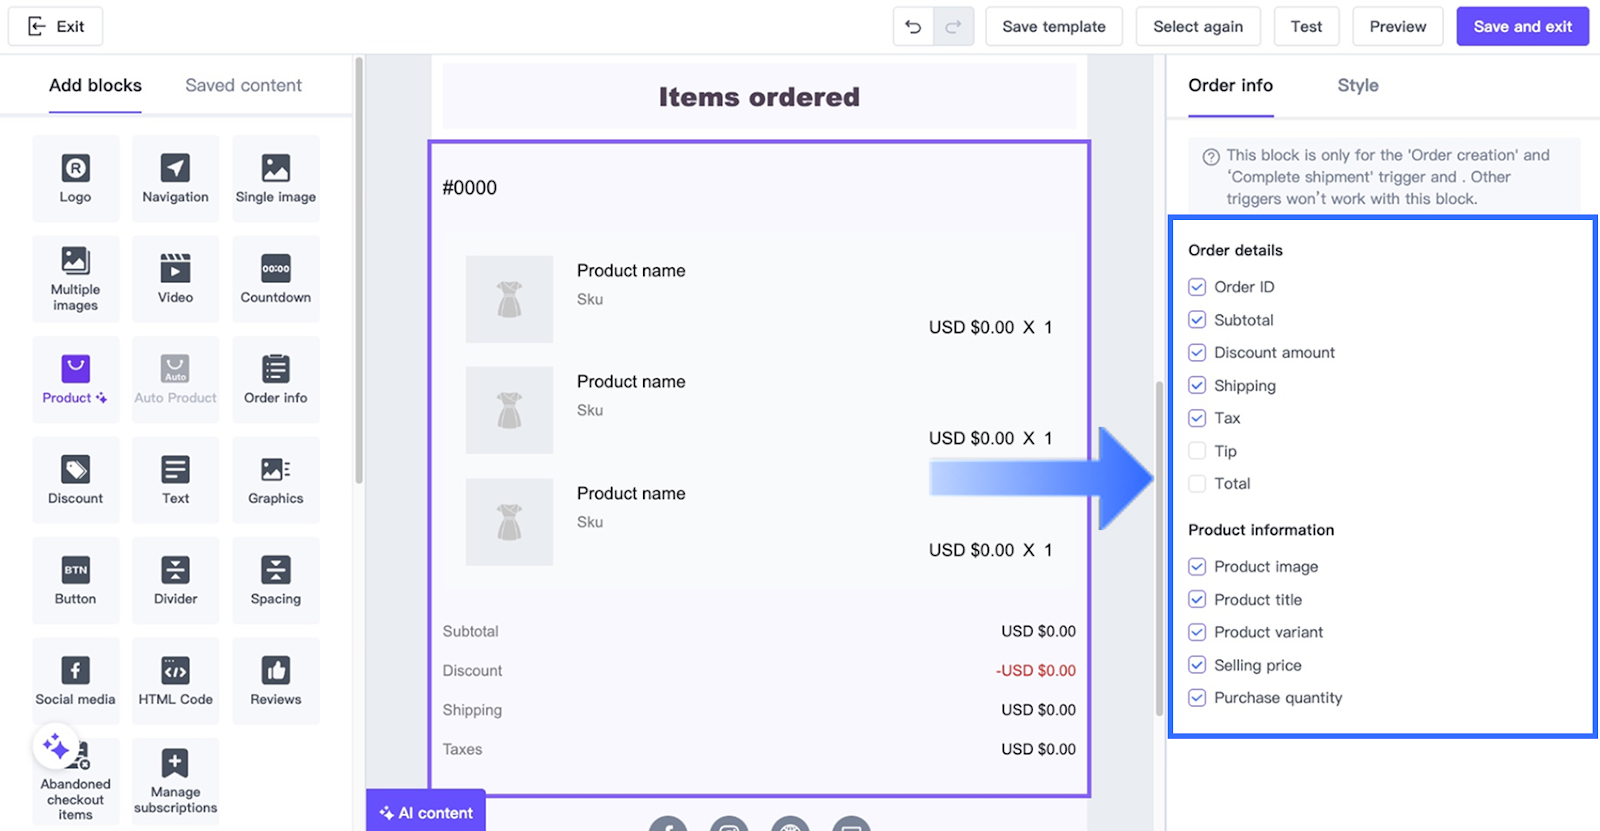Add the HTML Code block

[175, 681]
